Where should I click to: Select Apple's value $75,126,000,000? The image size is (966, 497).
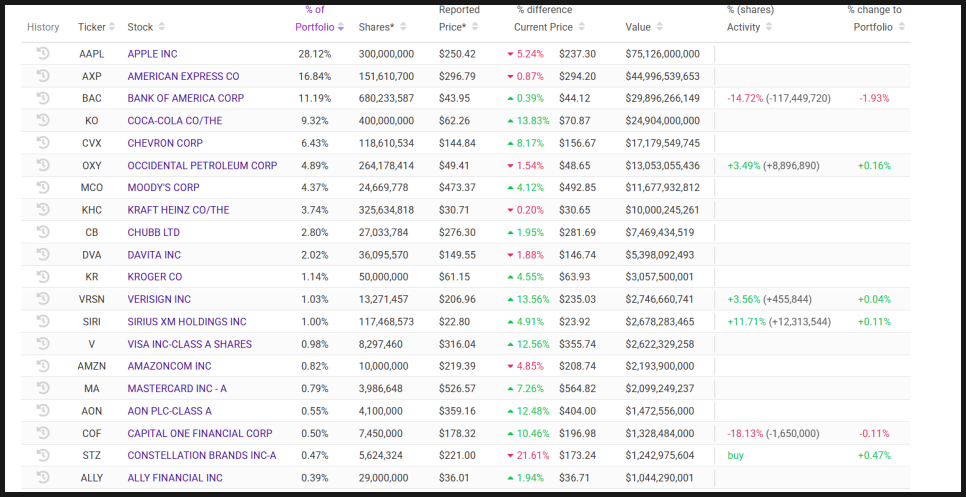point(662,54)
